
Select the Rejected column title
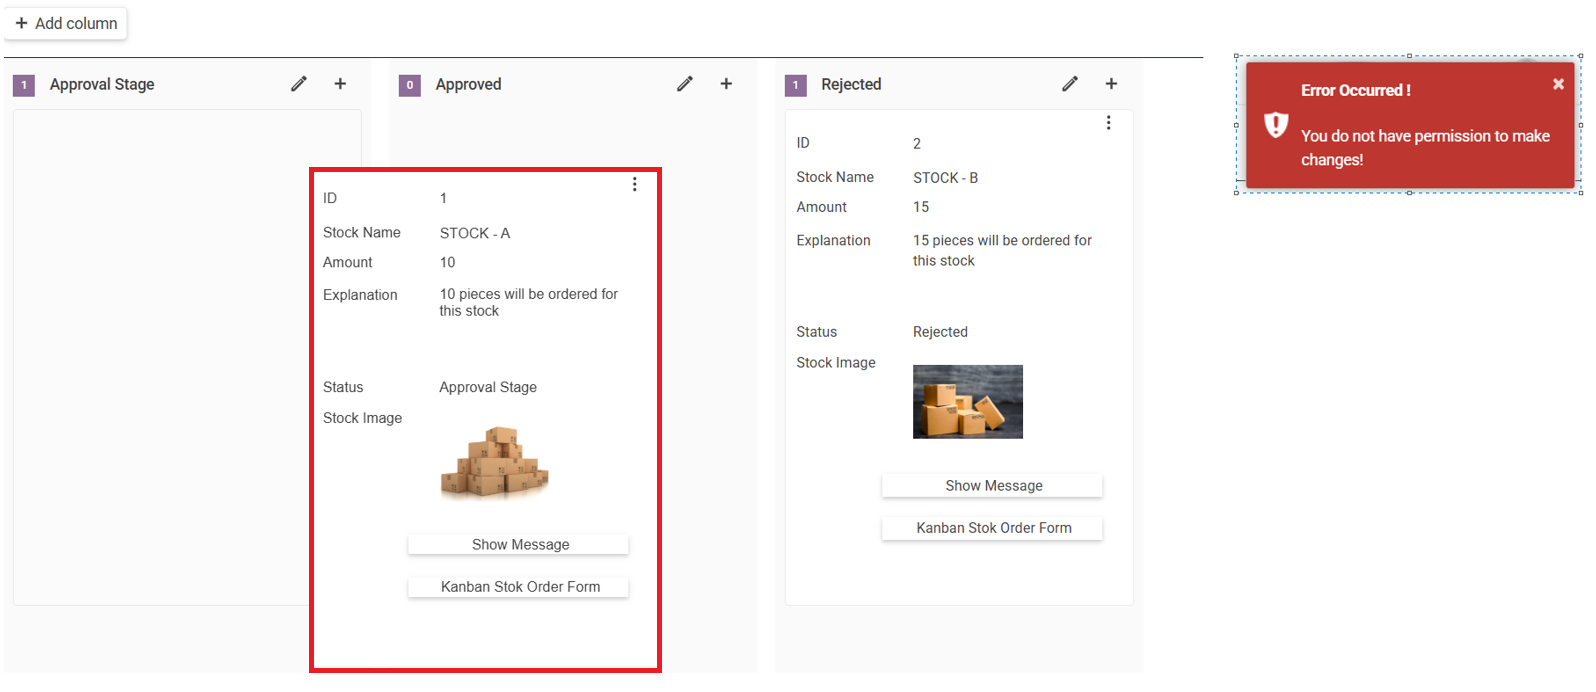coord(851,84)
